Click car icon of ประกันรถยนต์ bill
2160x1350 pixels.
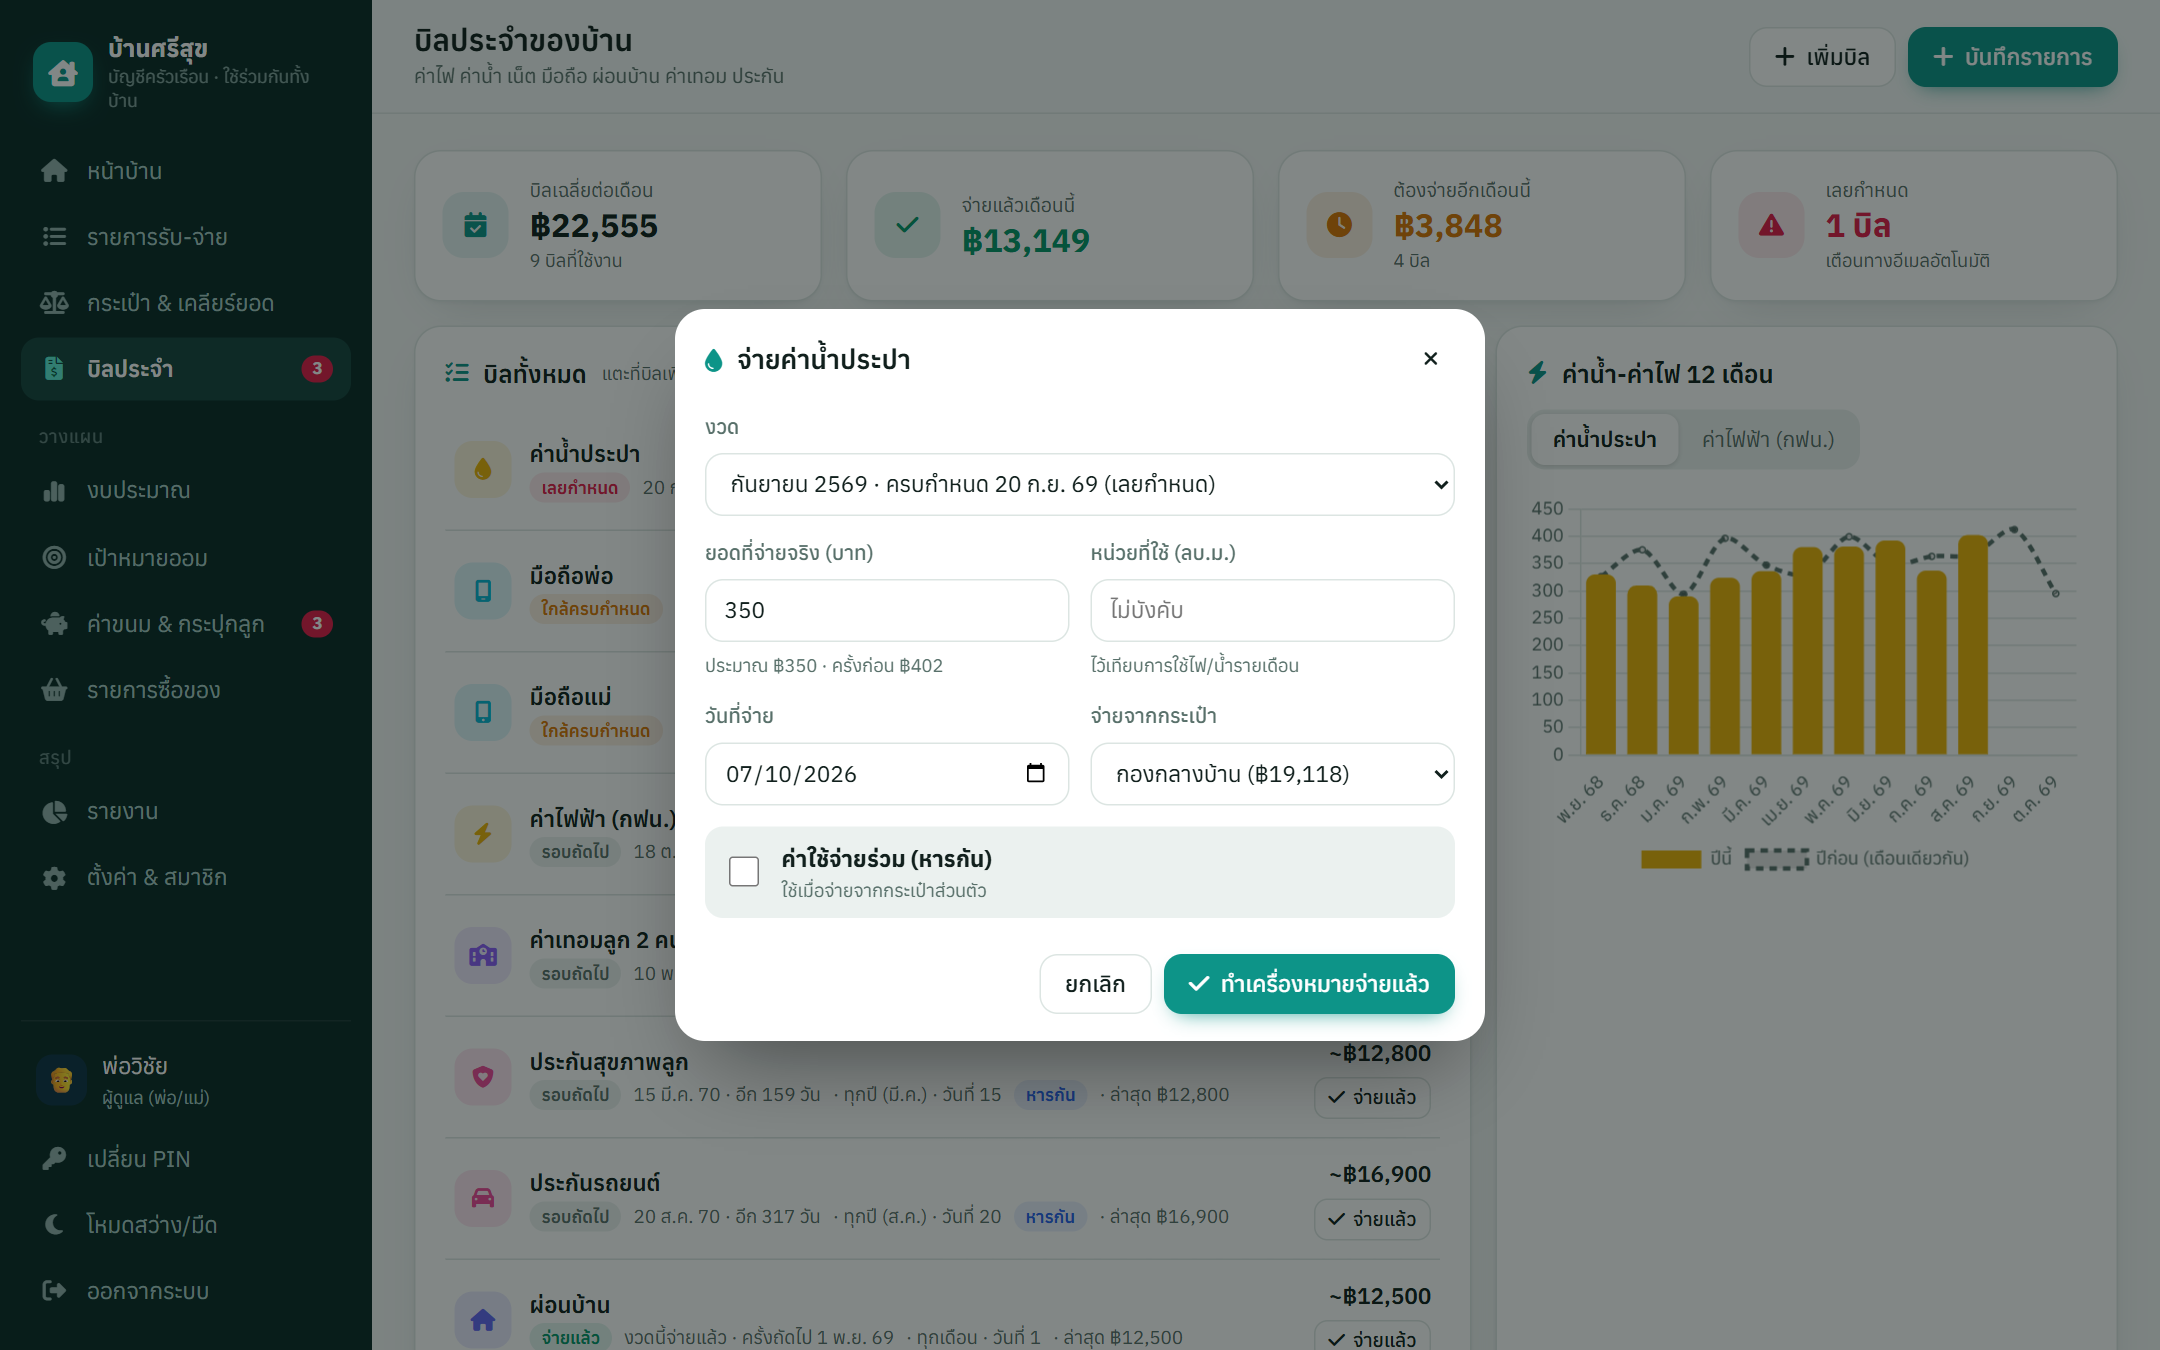483,1198
